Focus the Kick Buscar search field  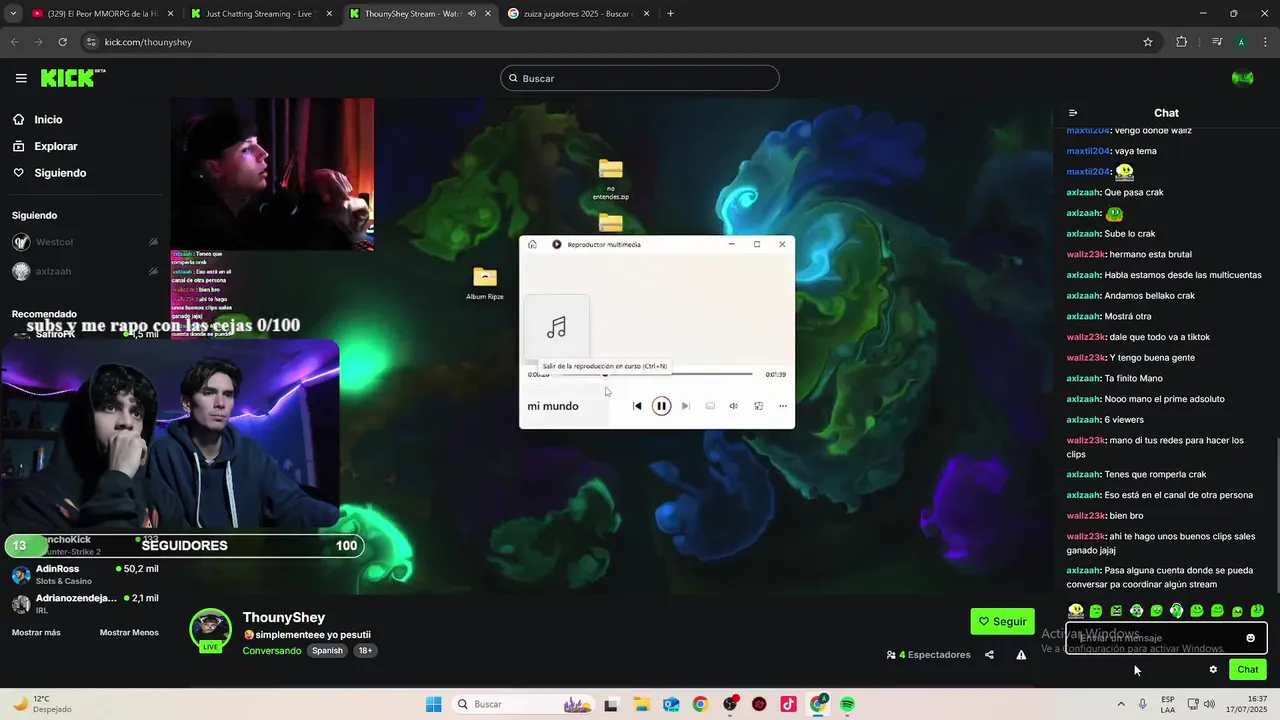click(x=640, y=78)
